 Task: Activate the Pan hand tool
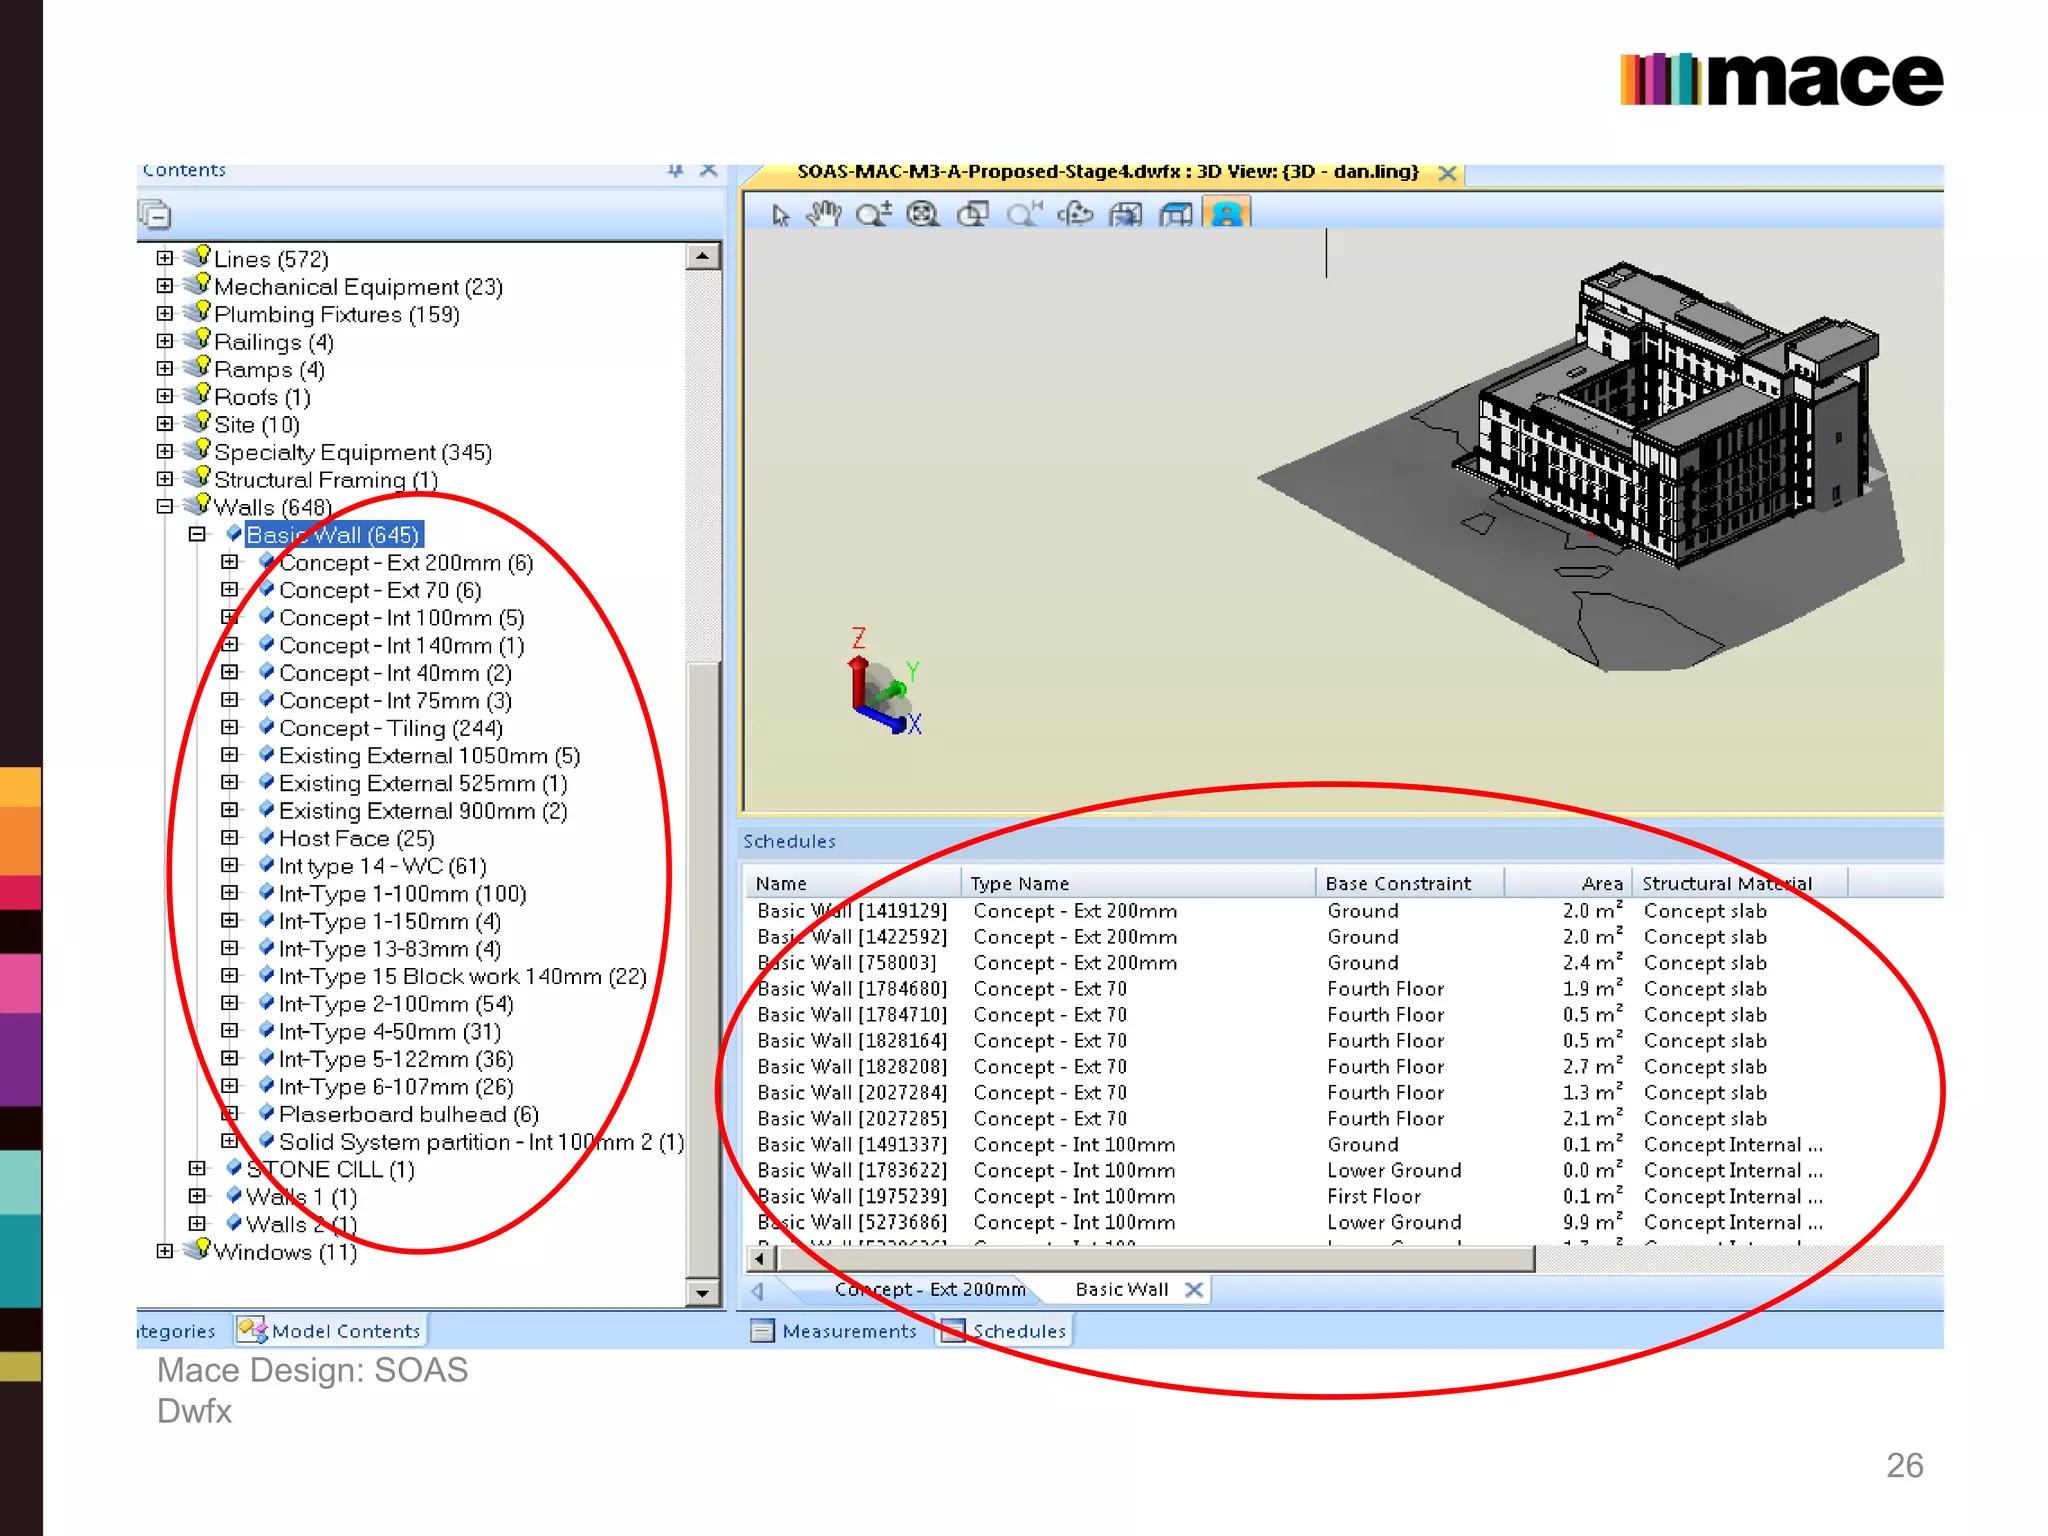click(x=825, y=214)
